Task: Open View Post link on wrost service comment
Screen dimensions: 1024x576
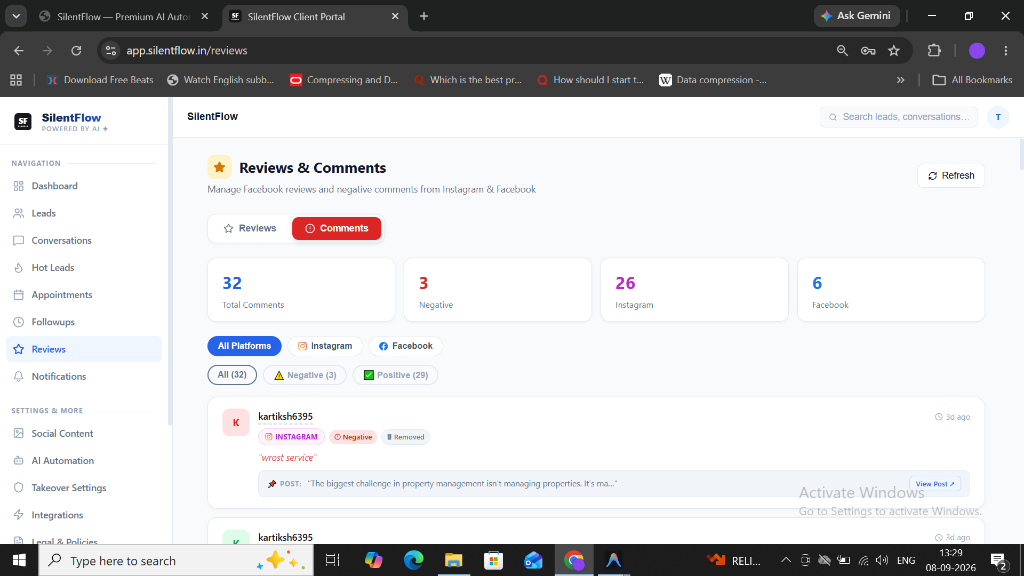Action: [935, 484]
